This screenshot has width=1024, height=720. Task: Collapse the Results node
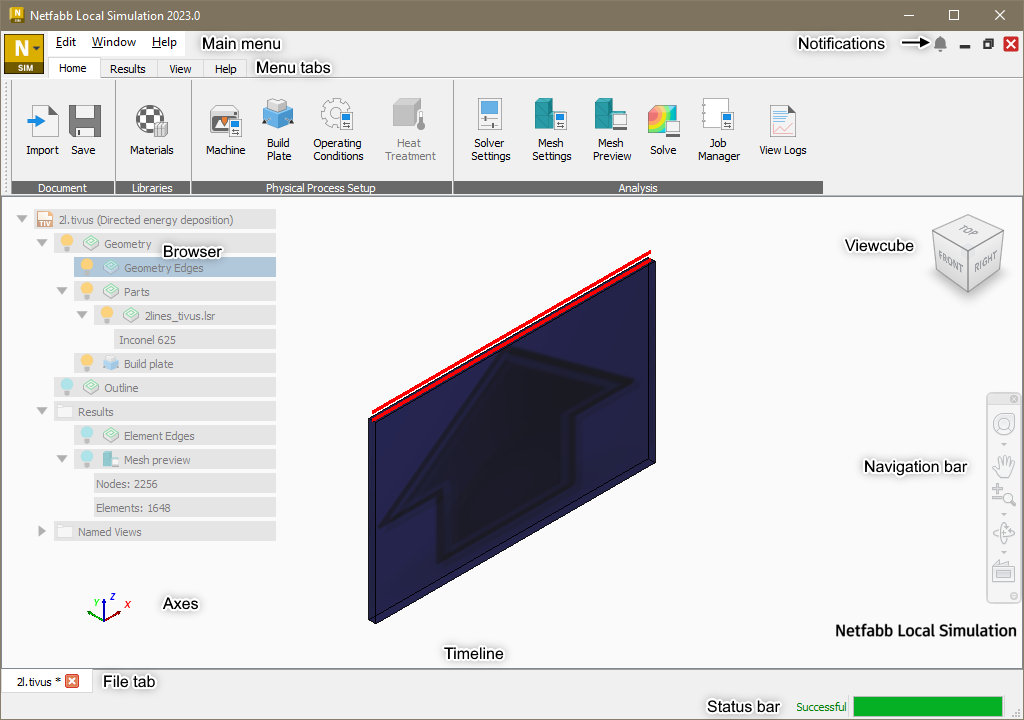click(42, 412)
